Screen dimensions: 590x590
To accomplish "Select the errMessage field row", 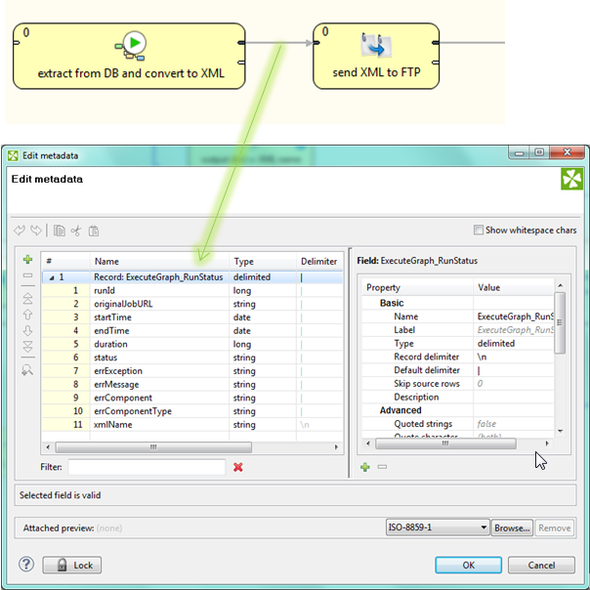I will coord(192,384).
